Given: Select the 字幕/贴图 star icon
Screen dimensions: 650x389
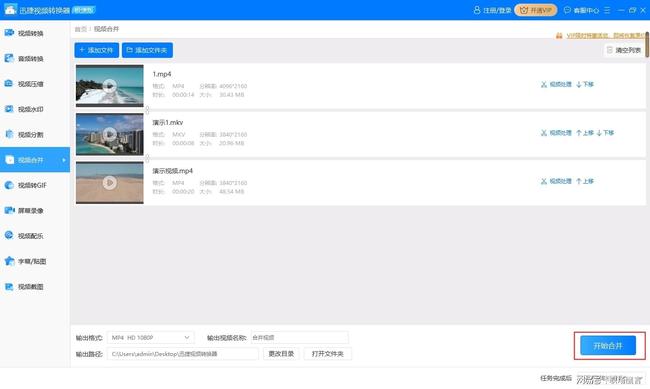Looking at the screenshot, I should (9, 261).
